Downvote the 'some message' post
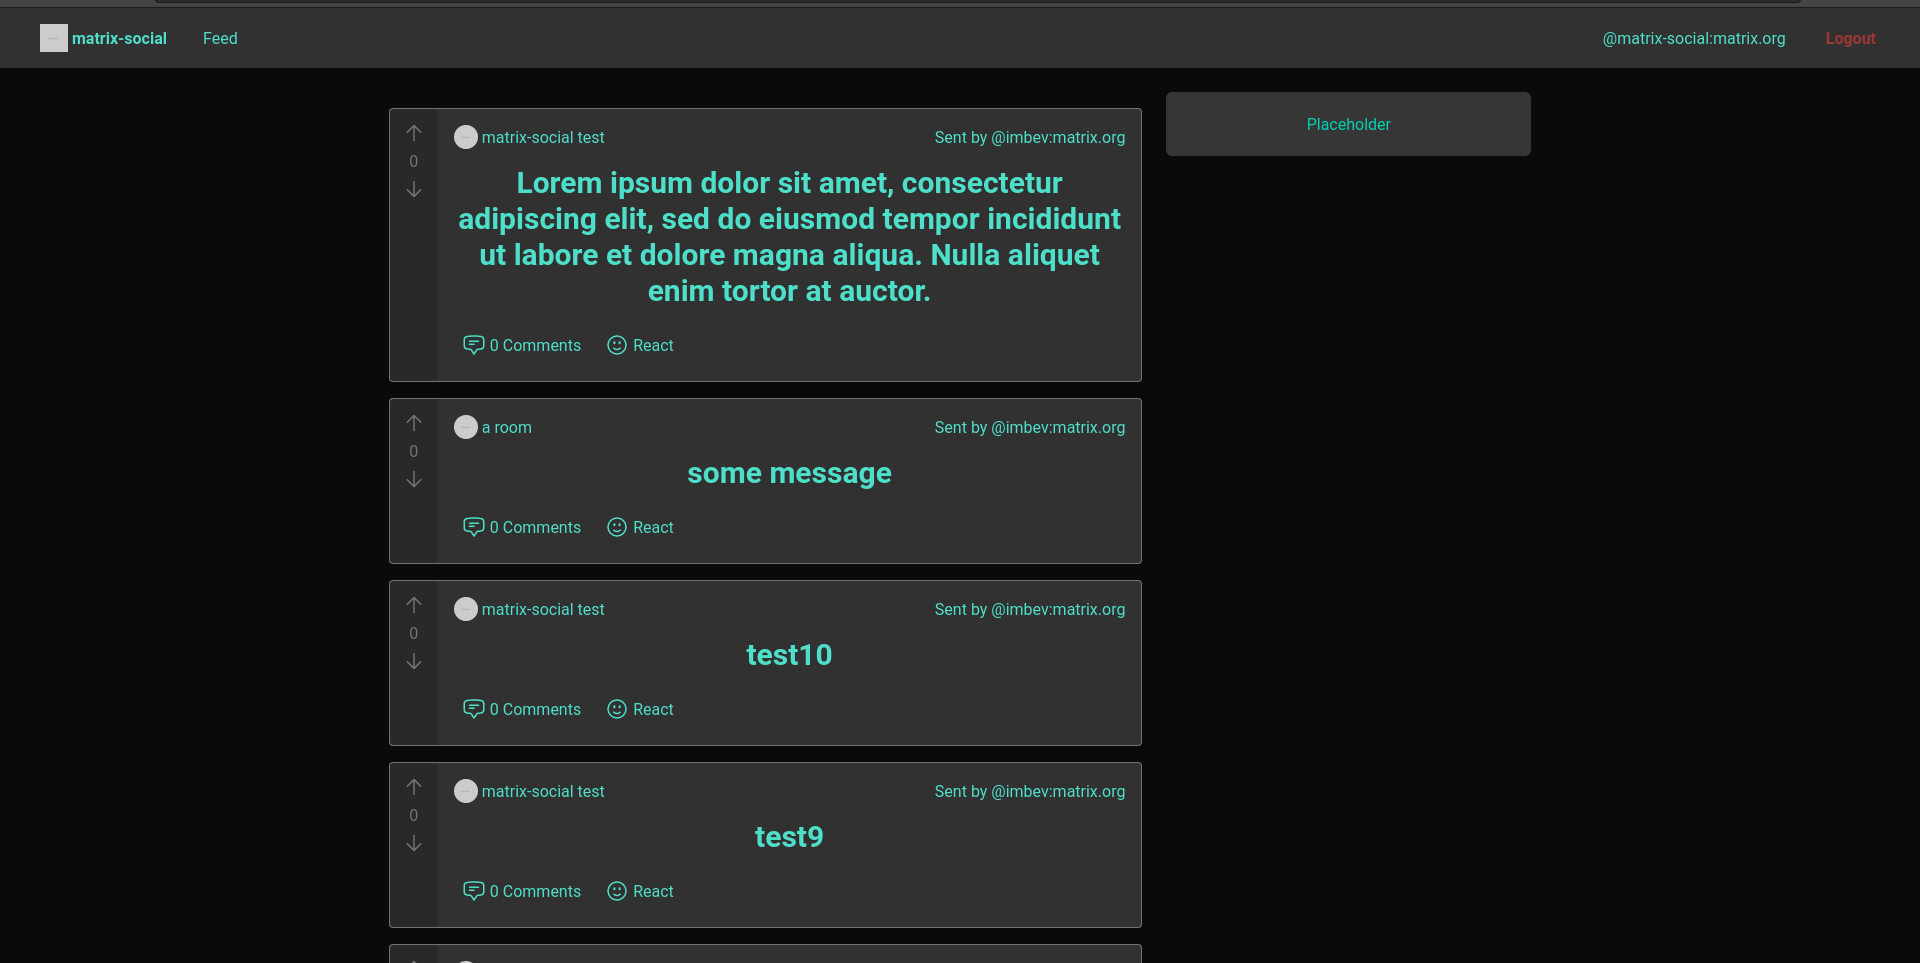The height and width of the screenshot is (963, 1920). click(x=414, y=480)
